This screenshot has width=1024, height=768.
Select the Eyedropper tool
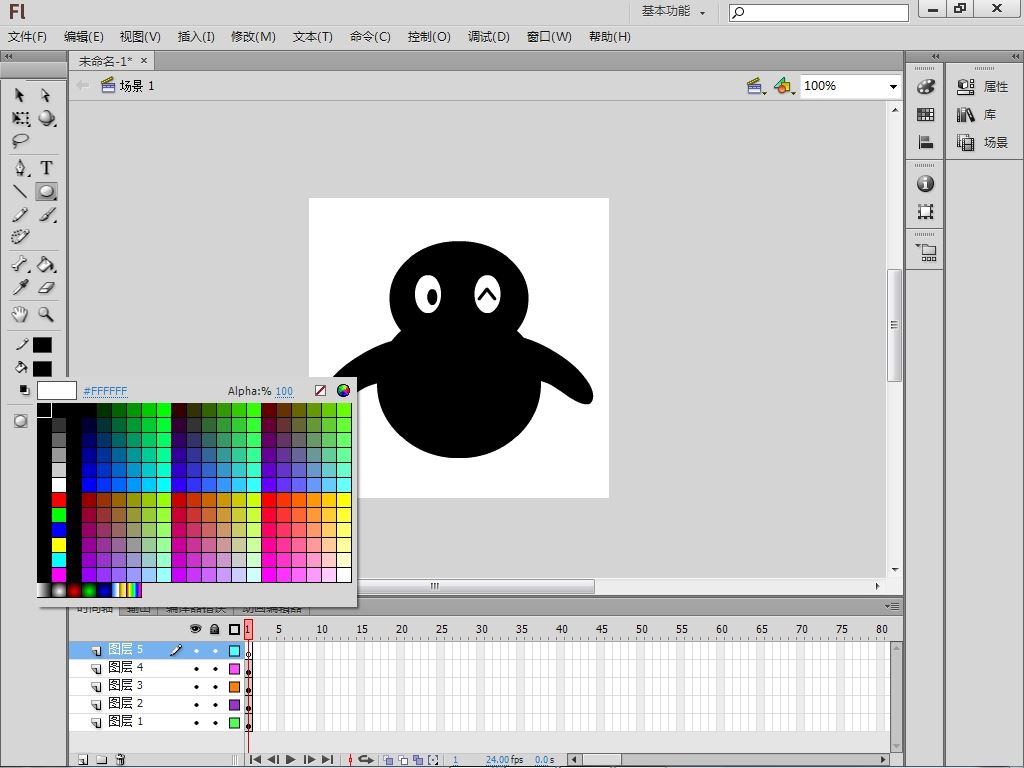click(20, 287)
